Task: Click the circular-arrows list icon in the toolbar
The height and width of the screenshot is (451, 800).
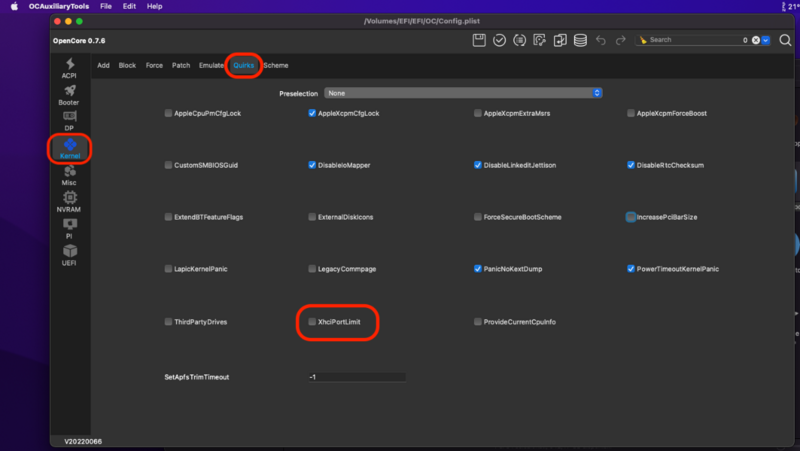Action: (x=519, y=40)
